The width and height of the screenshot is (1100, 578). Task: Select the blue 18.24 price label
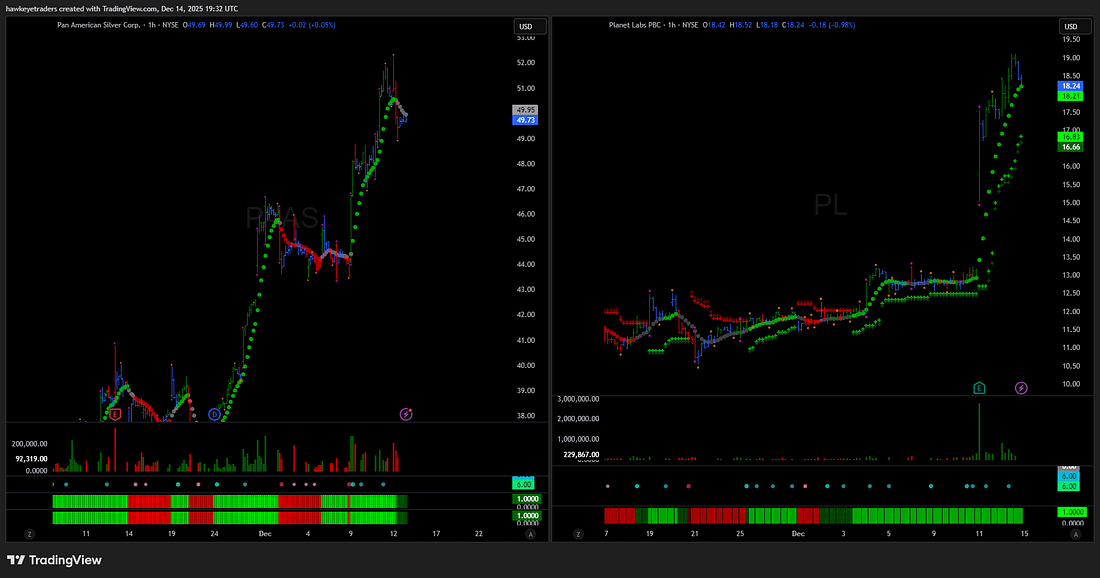[x=1071, y=86]
